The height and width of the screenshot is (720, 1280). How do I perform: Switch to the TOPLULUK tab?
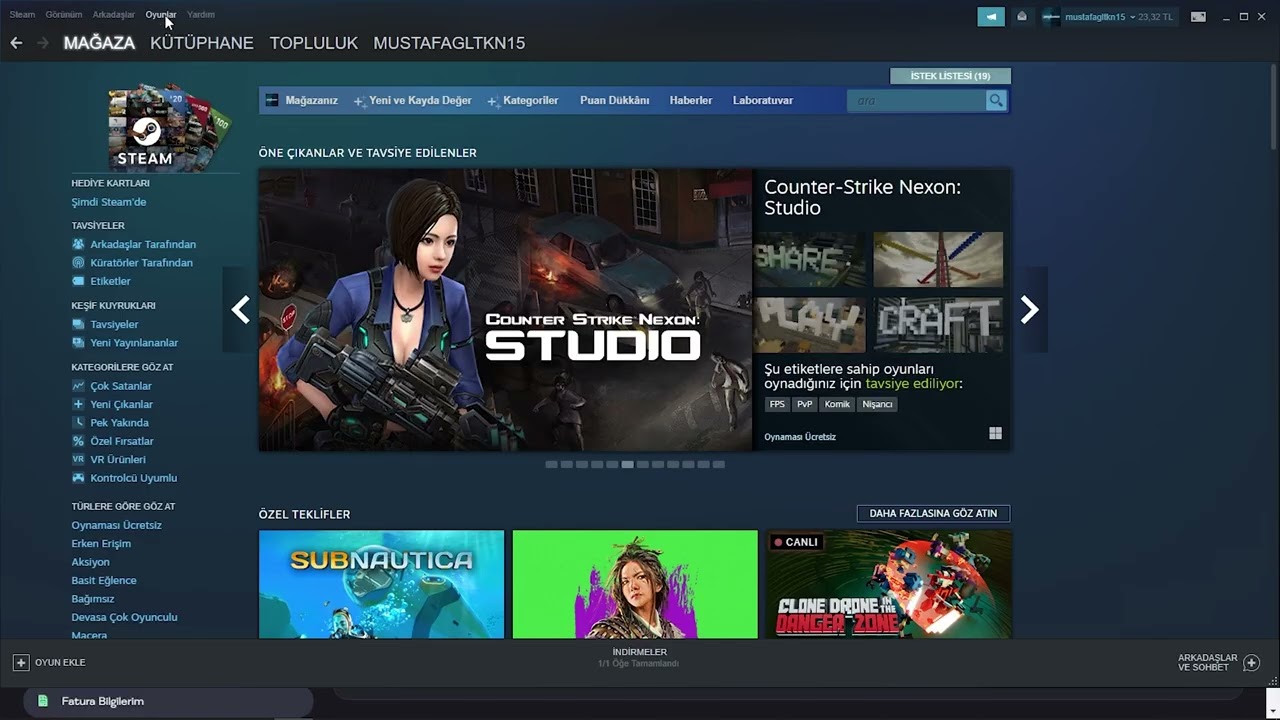click(x=313, y=43)
